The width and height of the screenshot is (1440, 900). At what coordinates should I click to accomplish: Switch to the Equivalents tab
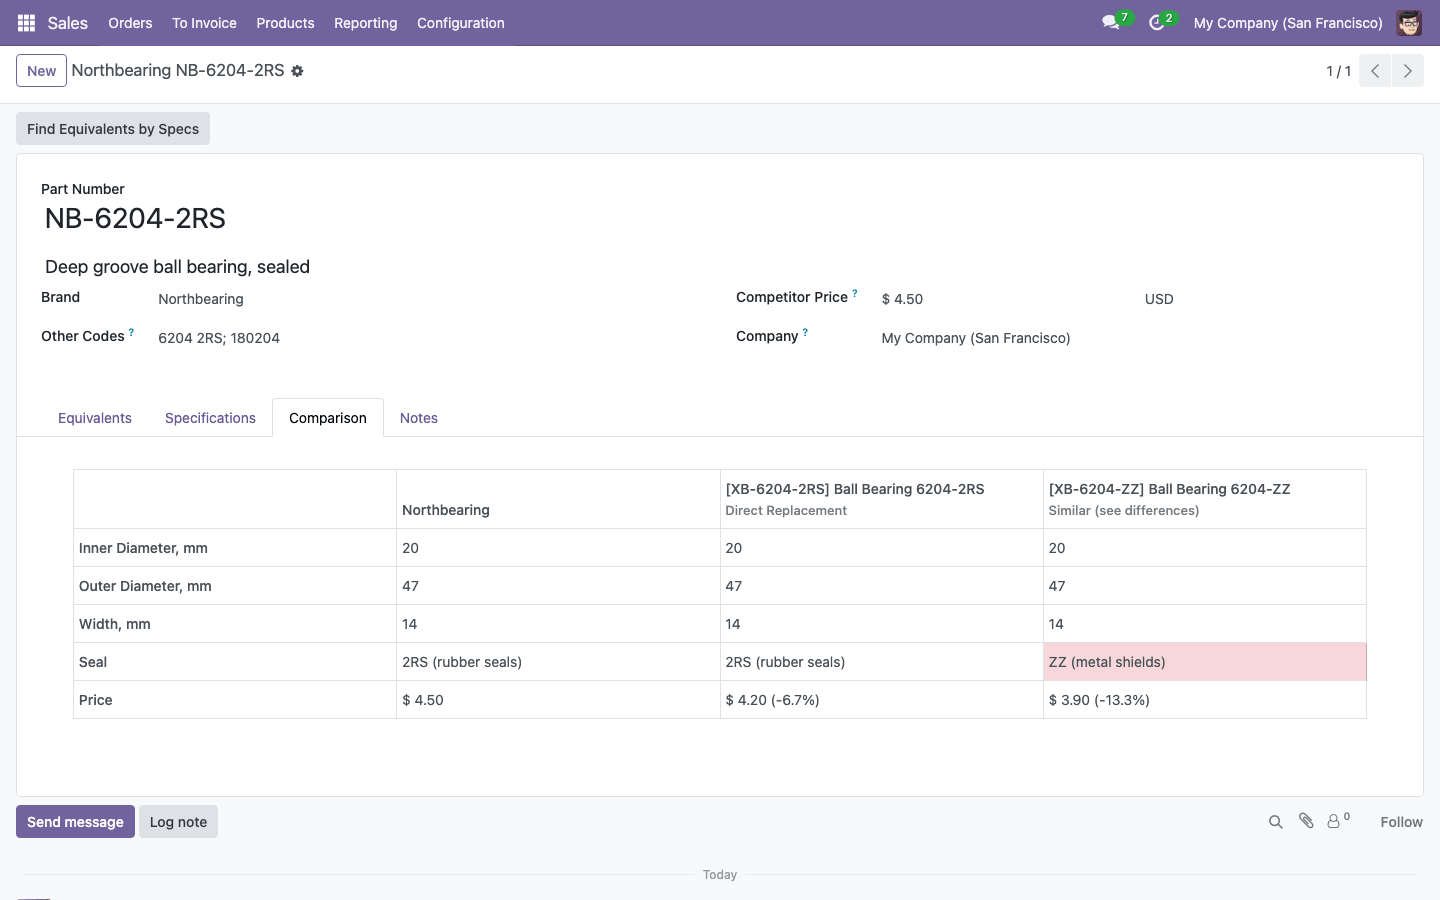(95, 418)
